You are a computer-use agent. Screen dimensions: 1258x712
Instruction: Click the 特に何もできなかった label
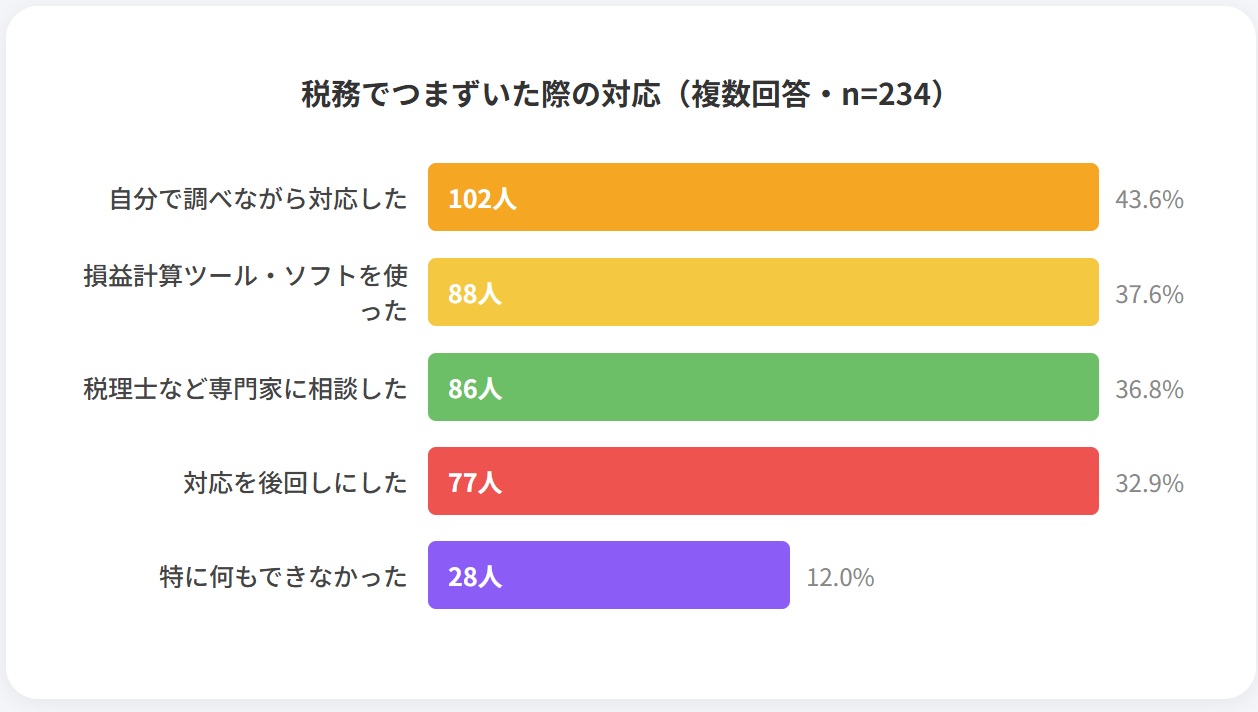point(284,576)
